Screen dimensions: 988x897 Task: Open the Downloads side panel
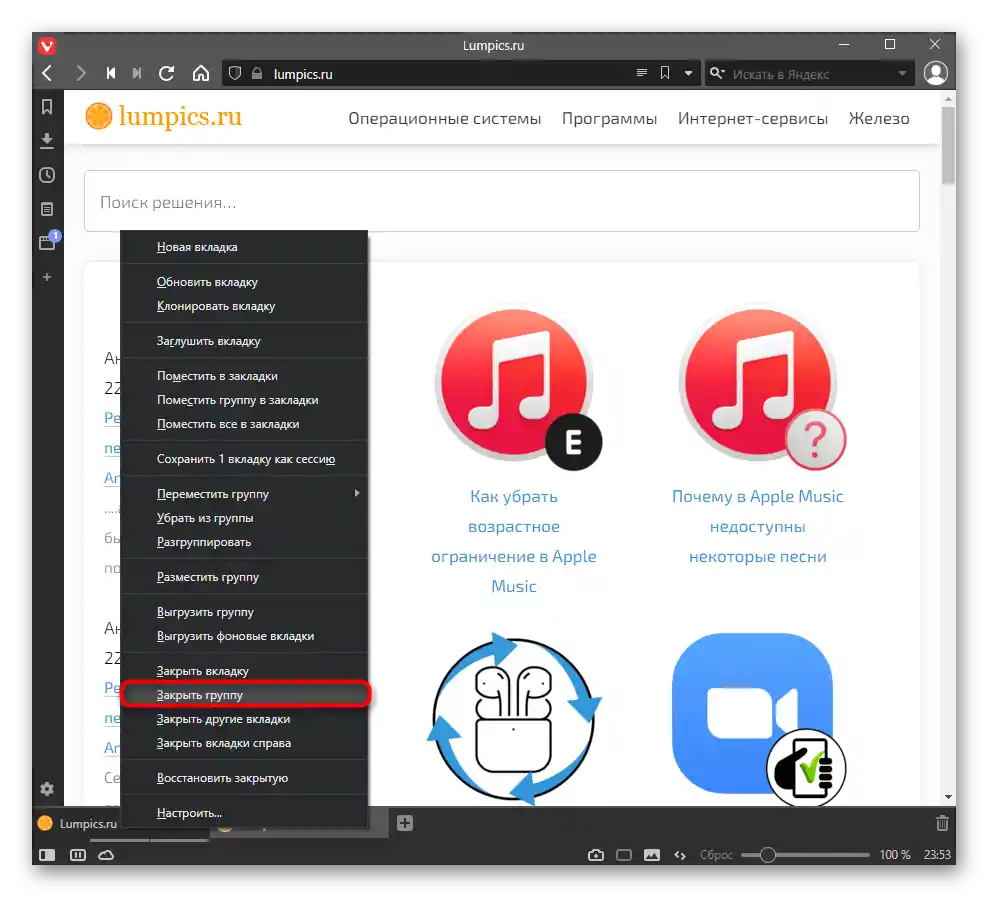point(47,140)
